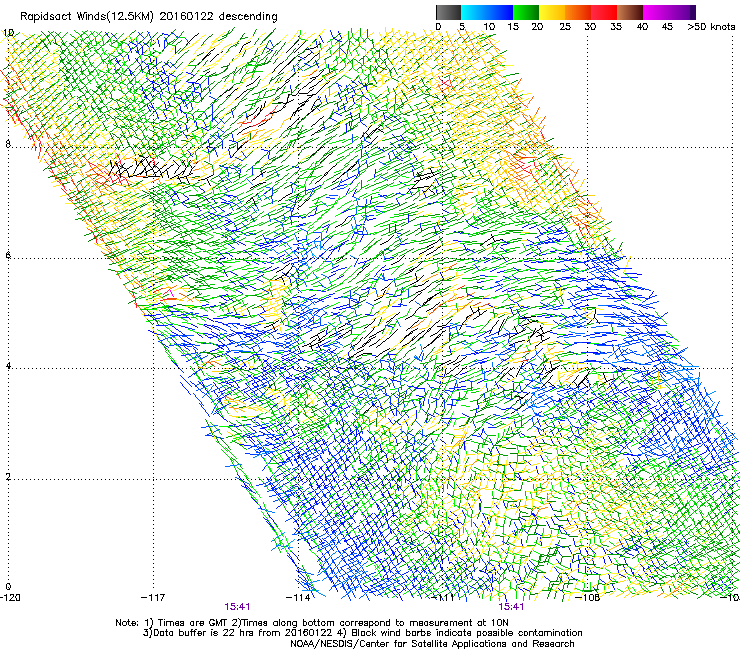Click the longitude '-117' axis label
The image size is (740, 650).
tap(153, 598)
